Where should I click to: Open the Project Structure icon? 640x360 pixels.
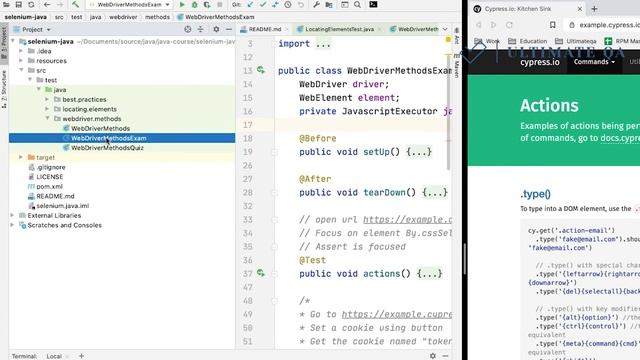[x=329, y=4]
